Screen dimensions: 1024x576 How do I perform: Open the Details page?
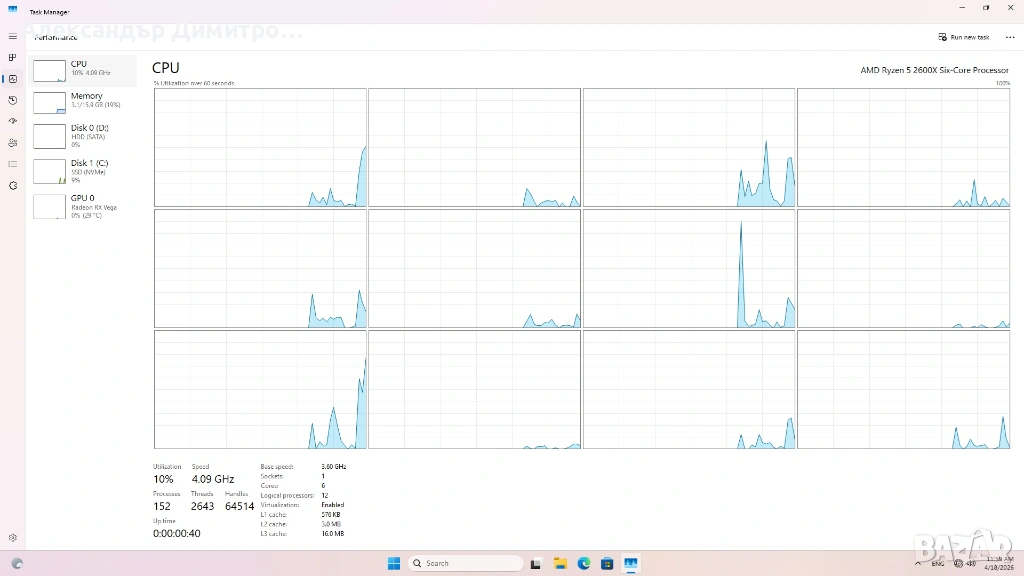pos(12,163)
